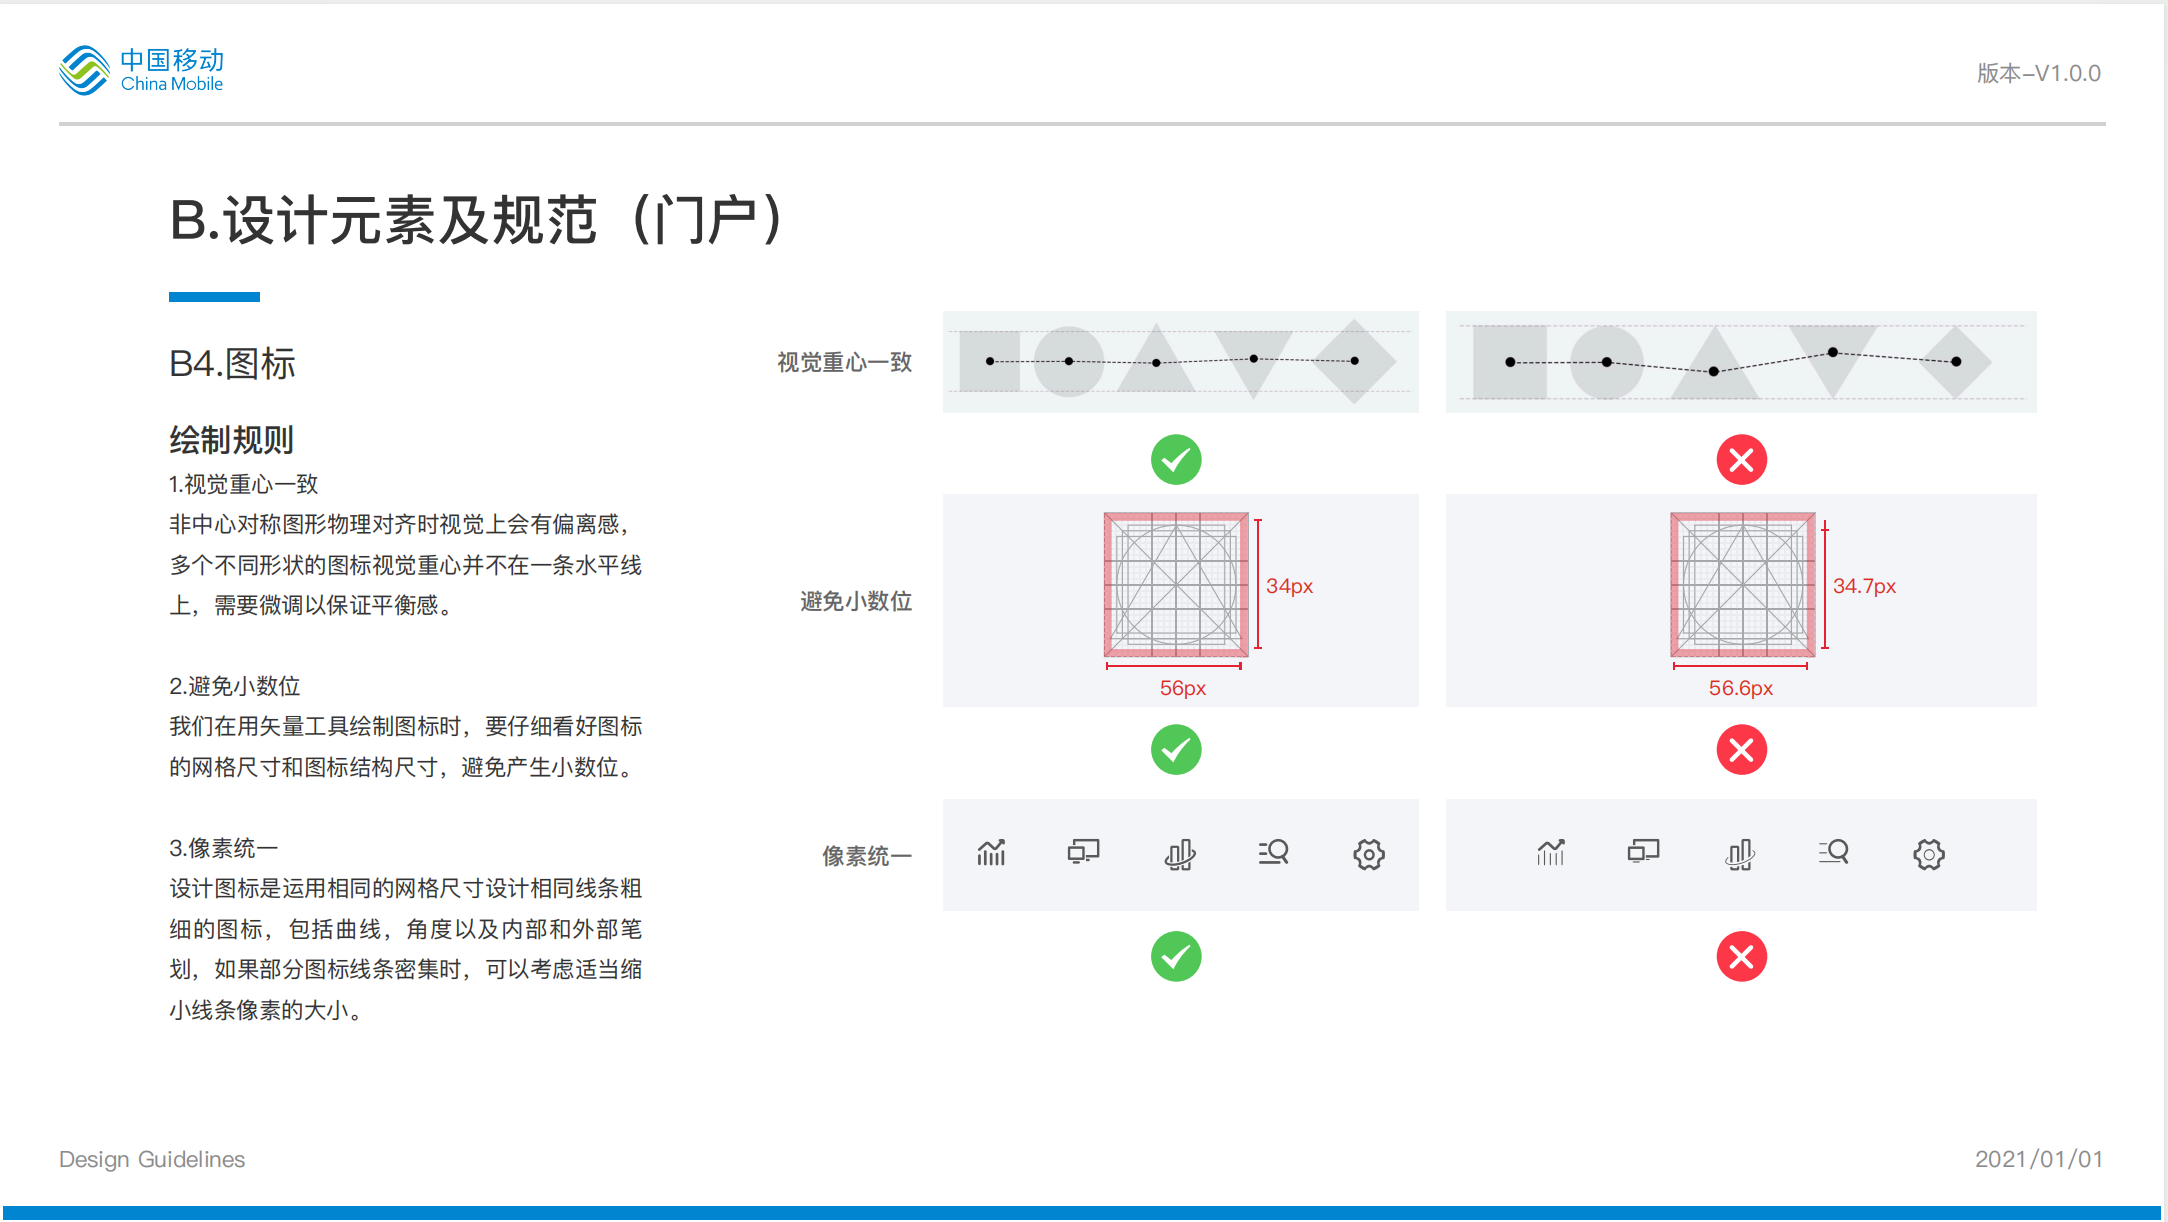Click the blue accent bar under the title

214,297
